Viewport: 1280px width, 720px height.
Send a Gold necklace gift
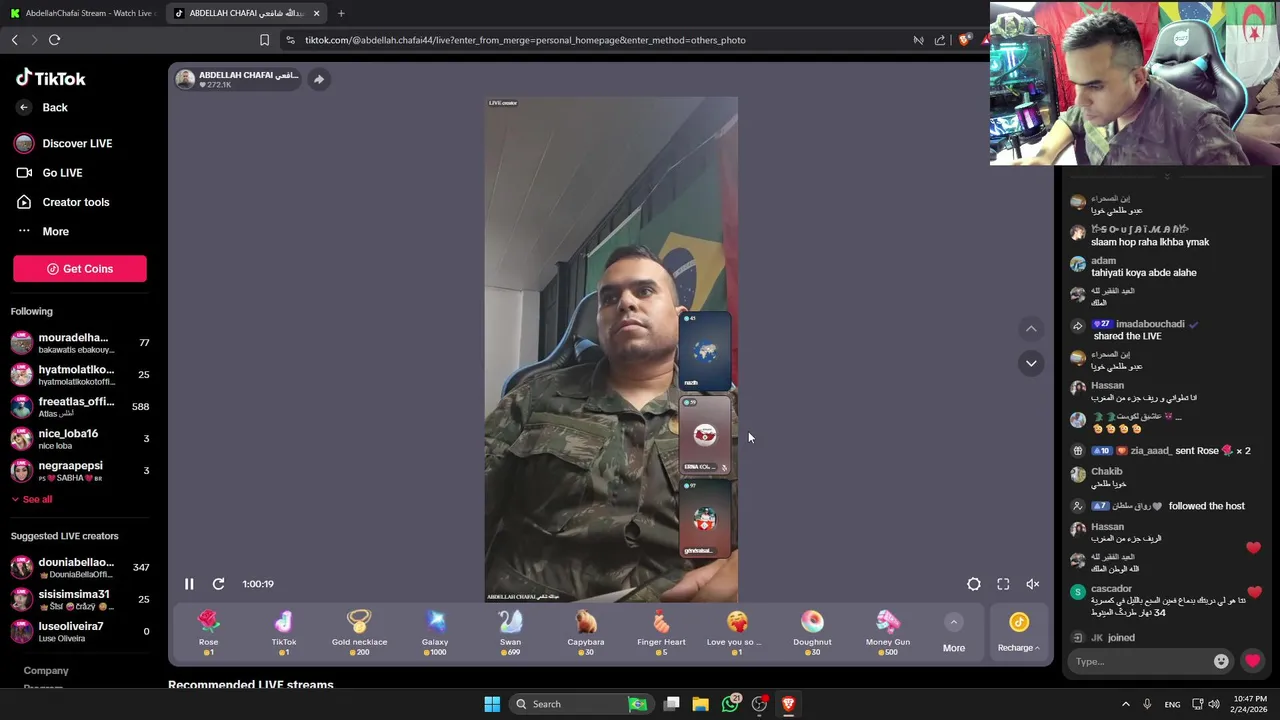[359, 633]
